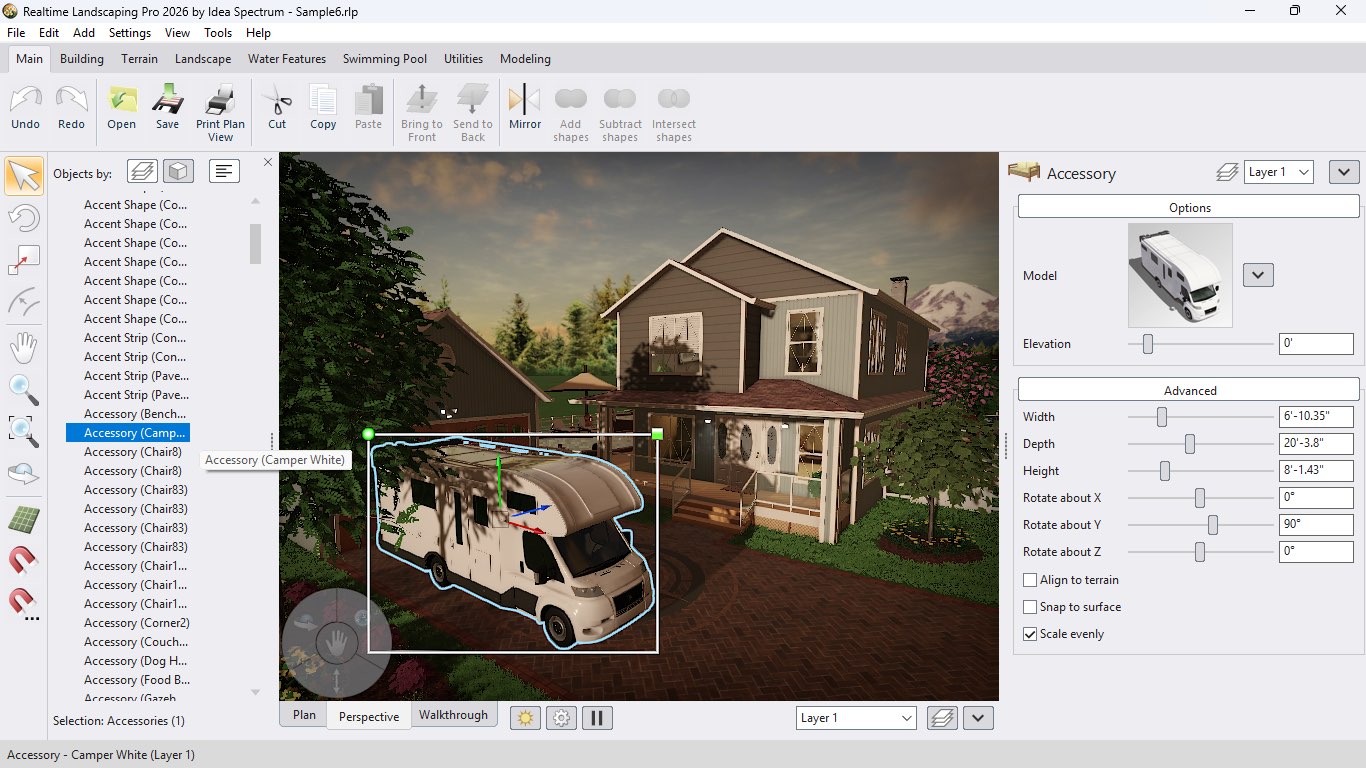Uncheck Scale evenly
The image size is (1366, 768).
point(1029,633)
